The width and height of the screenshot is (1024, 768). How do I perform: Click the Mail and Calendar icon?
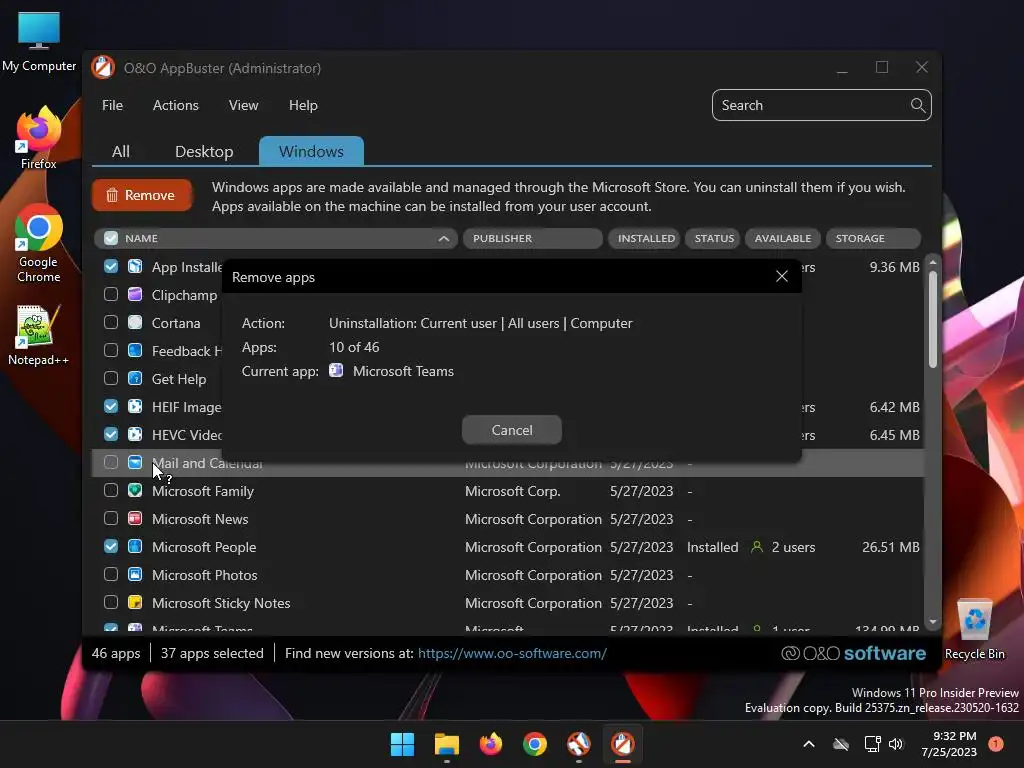(135, 462)
